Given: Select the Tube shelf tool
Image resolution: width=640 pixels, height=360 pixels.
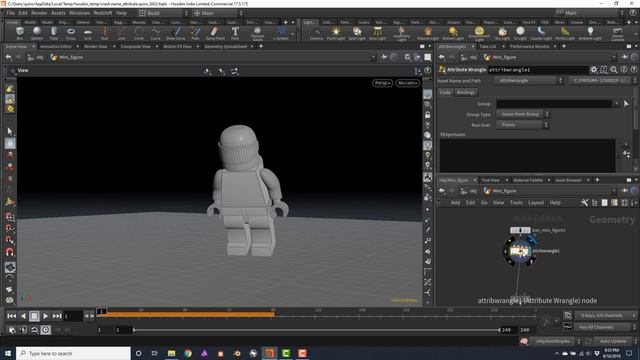Looking at the screenshot, I should pos(54,33).
